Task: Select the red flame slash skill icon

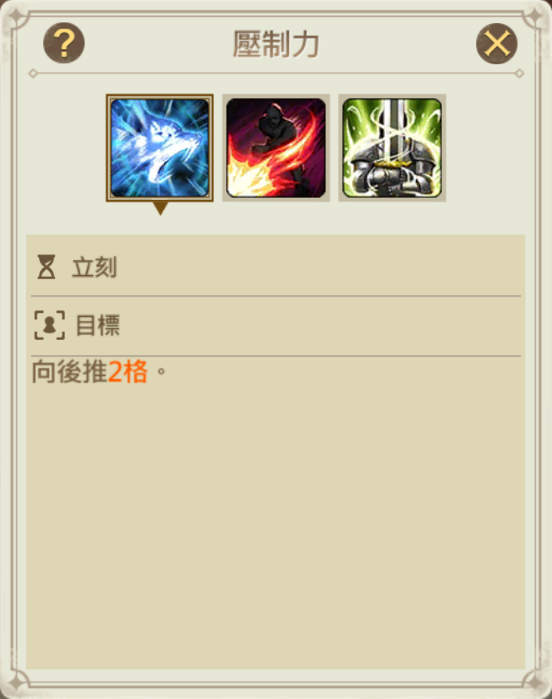Action: (276, 148)
